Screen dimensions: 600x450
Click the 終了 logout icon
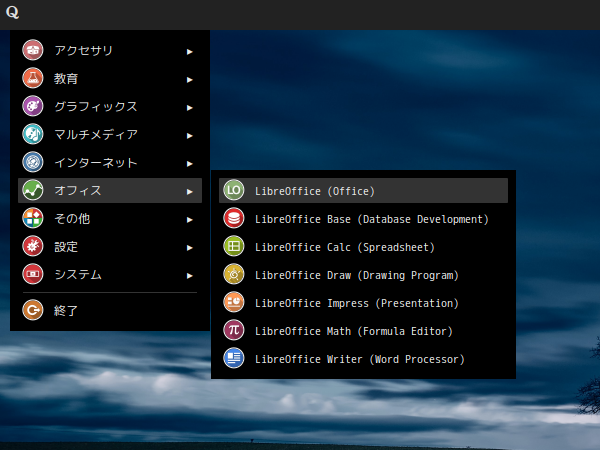[33, 310]
